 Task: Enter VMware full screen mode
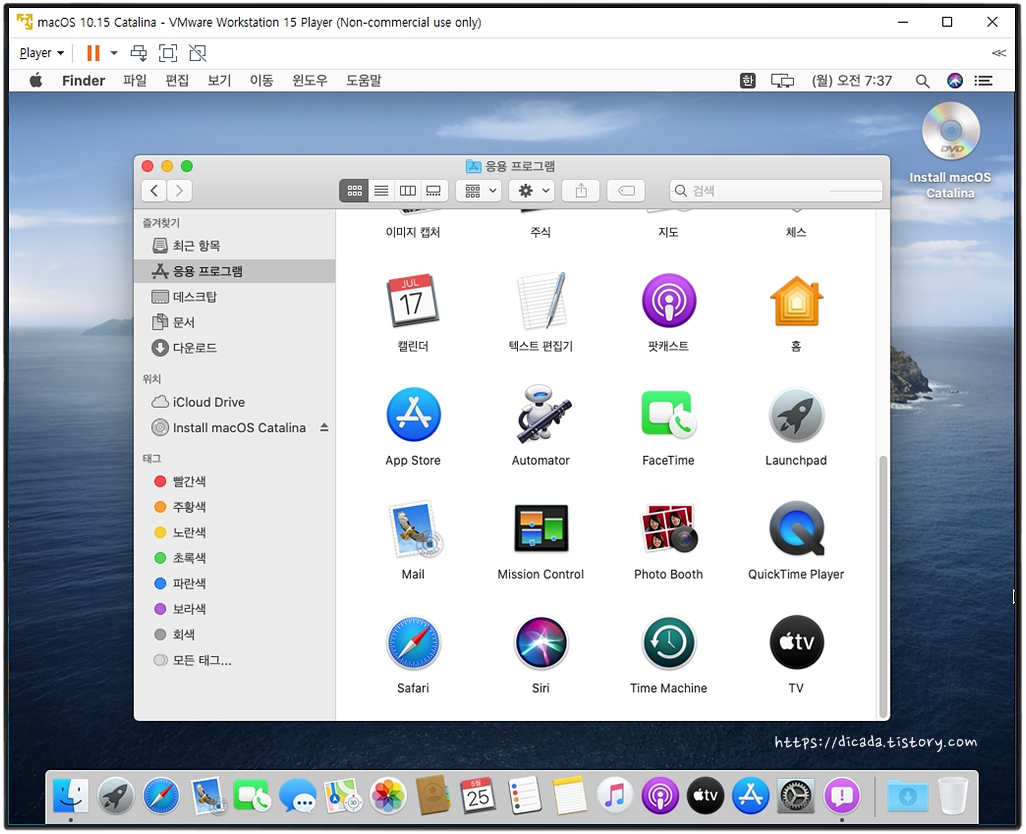168,53
